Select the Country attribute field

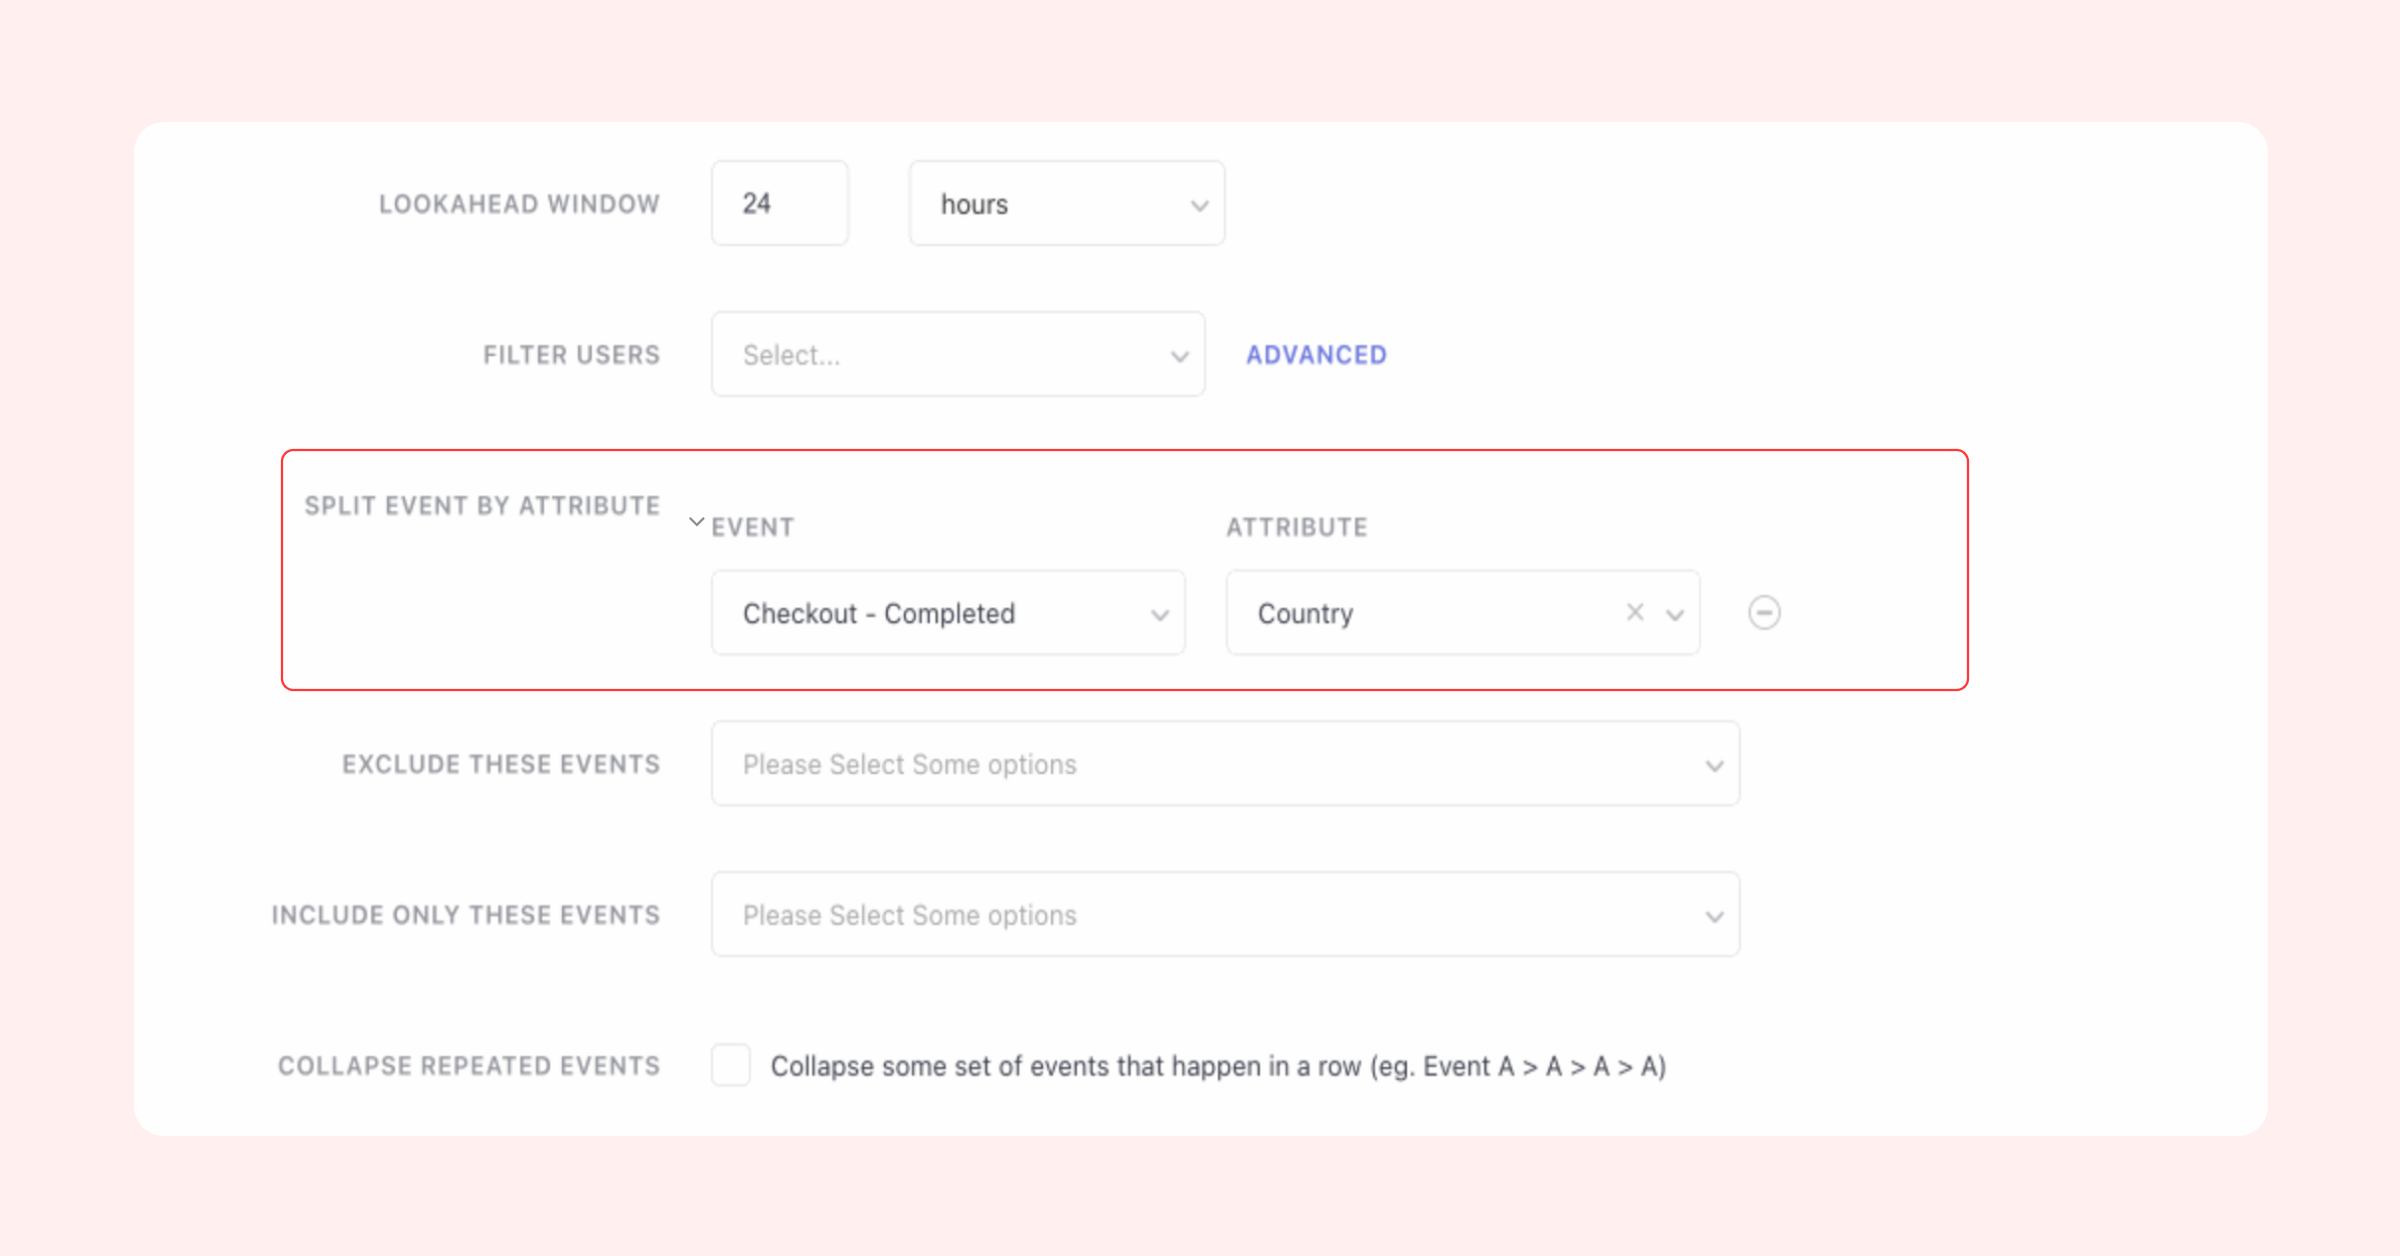pyautogui.click(x=1420, y=613)
